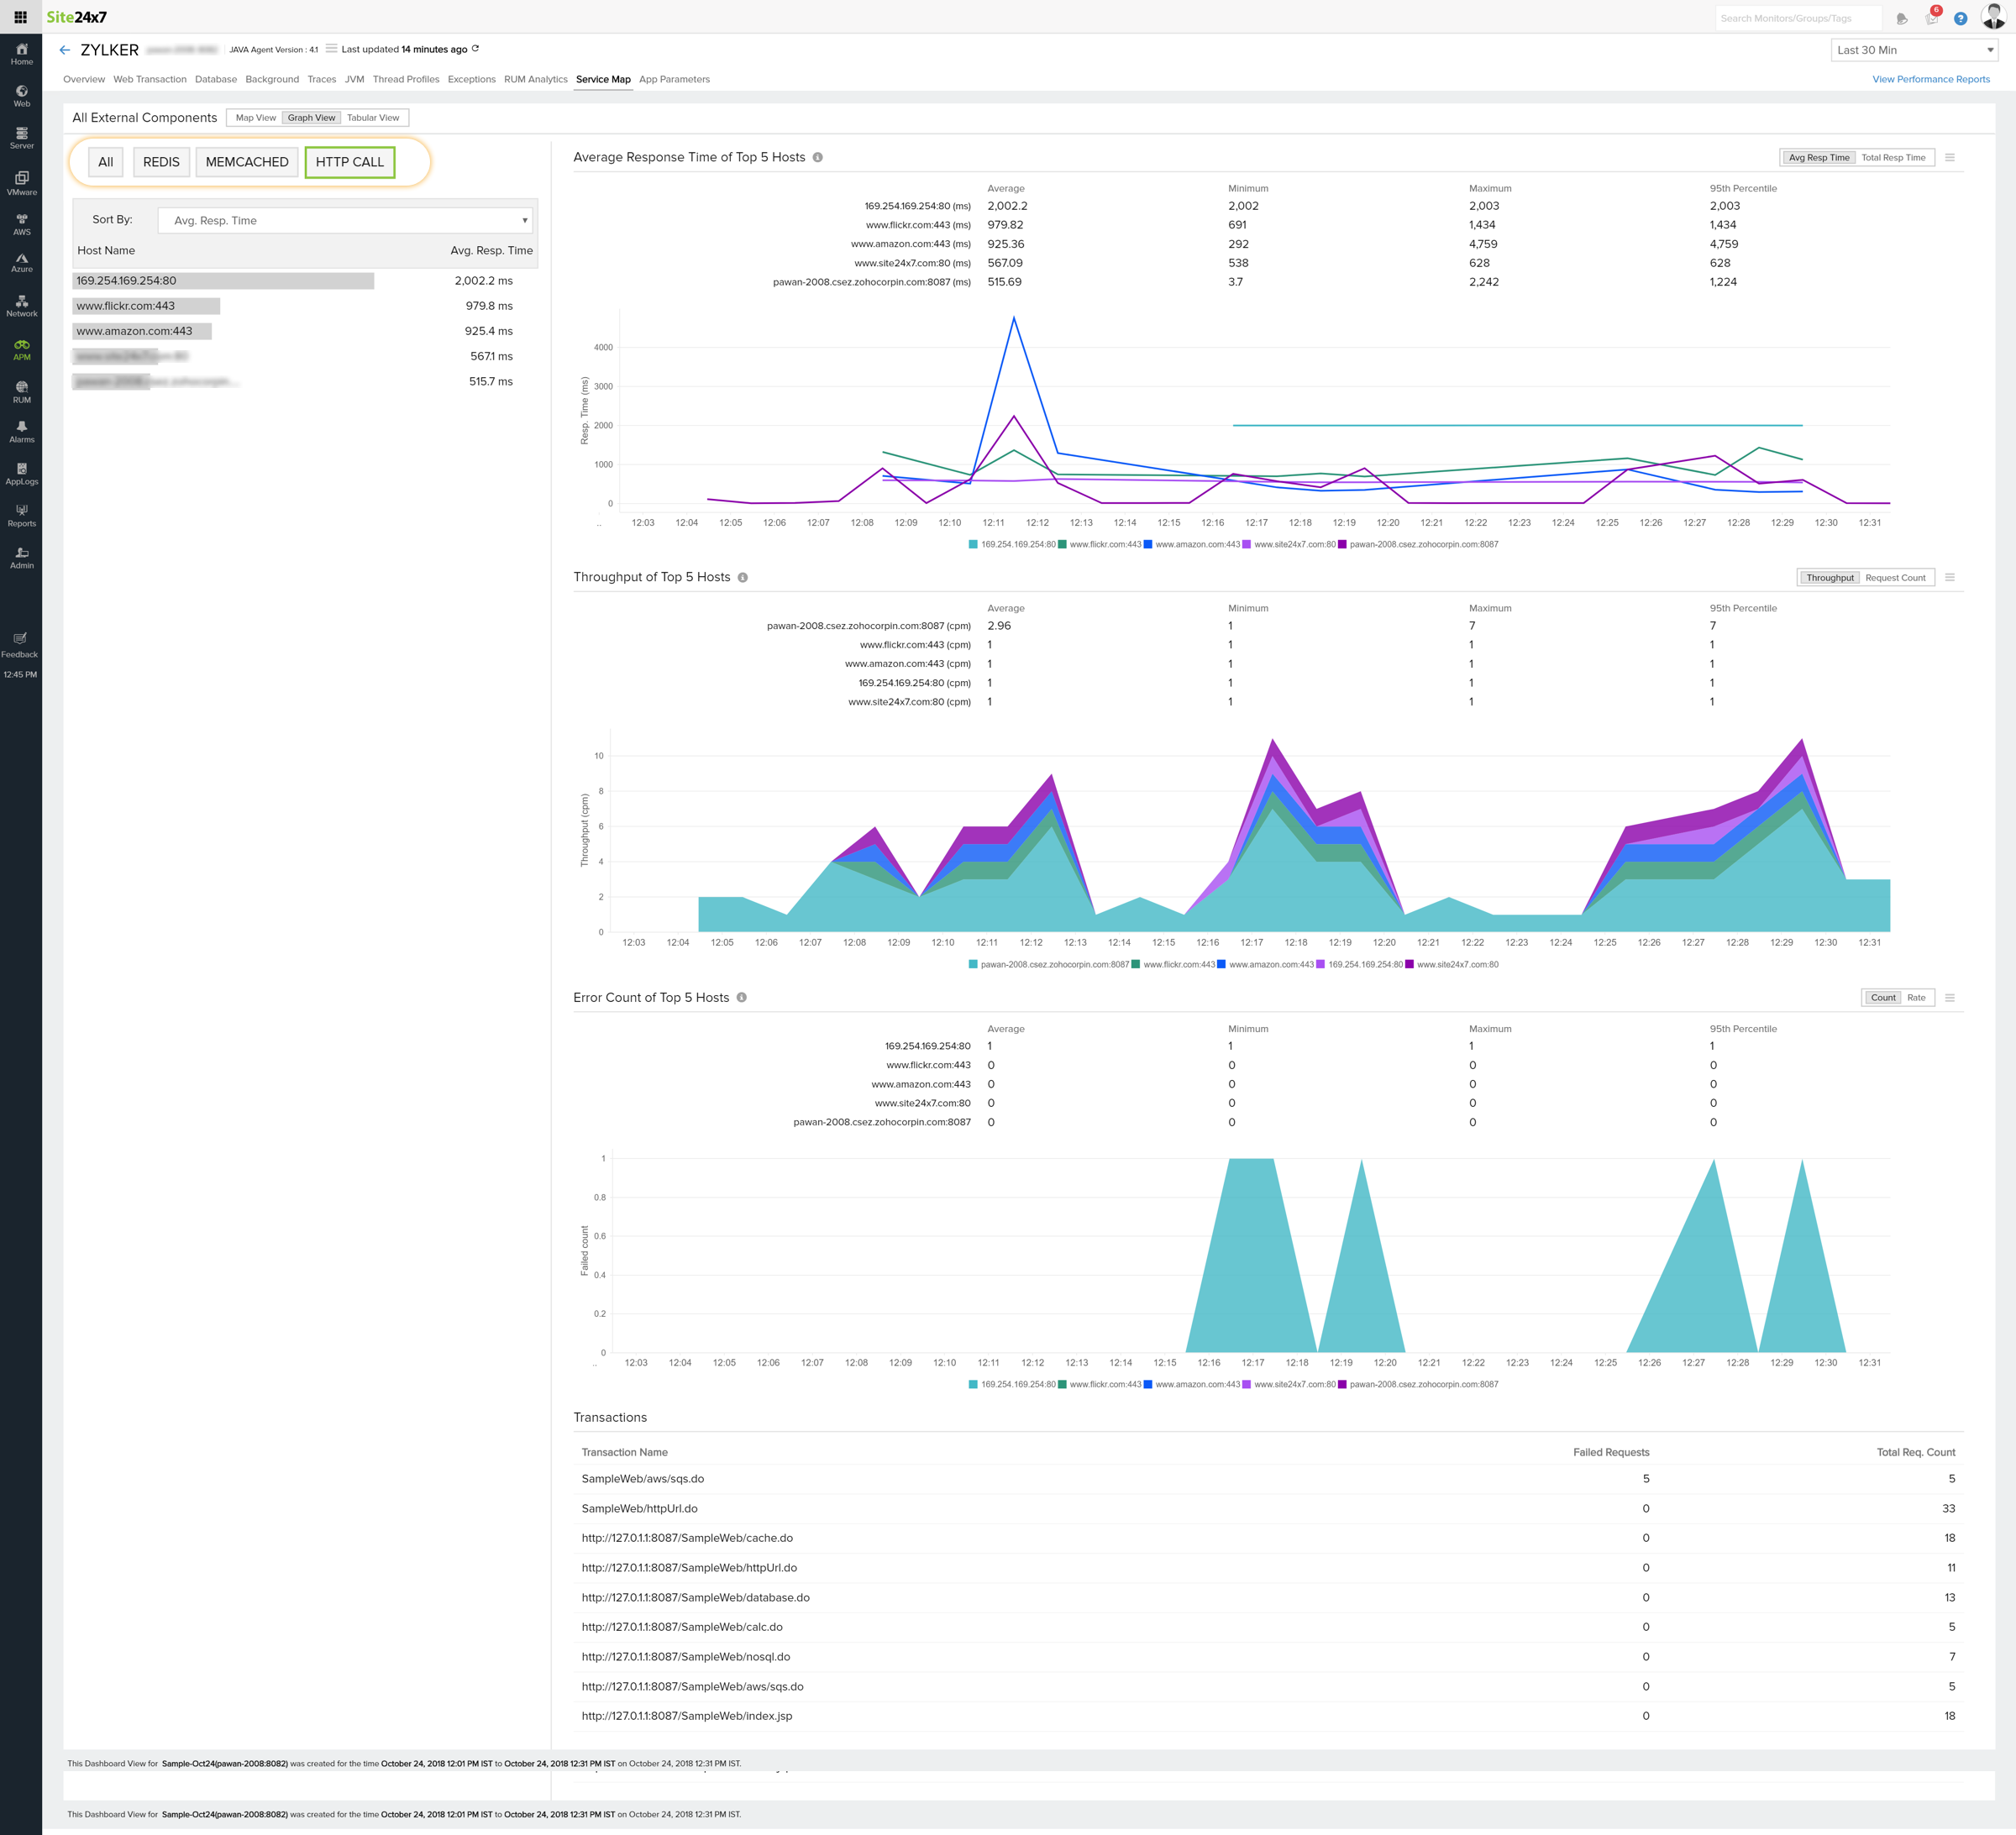Toggle throughput chart to Request Count
2016x1835 pixels.
(x=1897, y=577)
